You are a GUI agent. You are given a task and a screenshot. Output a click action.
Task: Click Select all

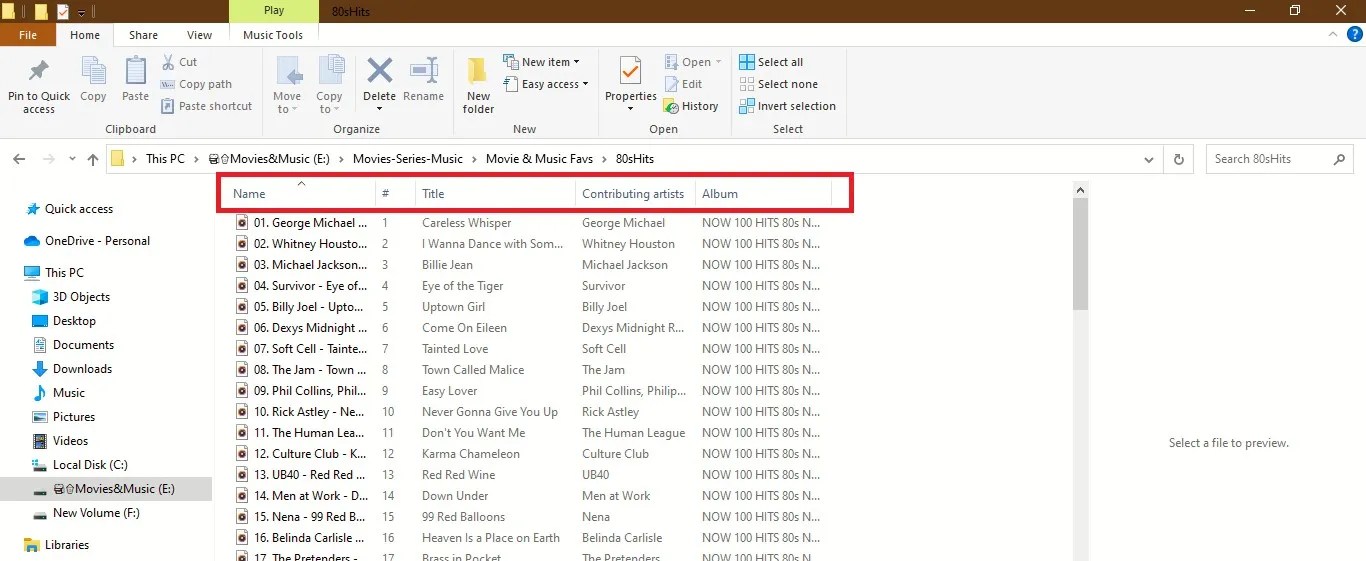771,62
